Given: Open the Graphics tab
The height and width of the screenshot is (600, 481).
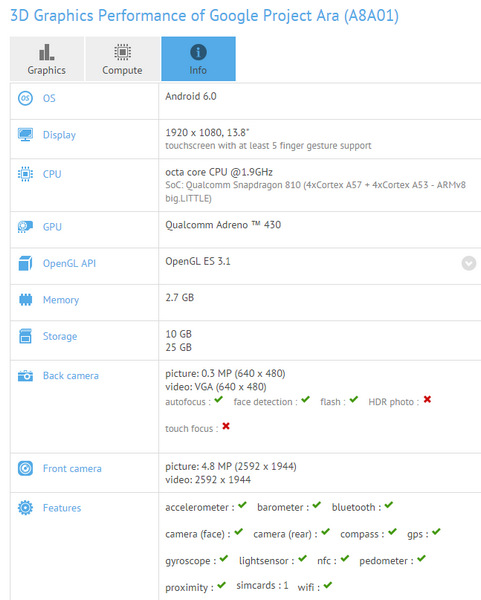Looking at the screenshot, I should pos(47,59).
